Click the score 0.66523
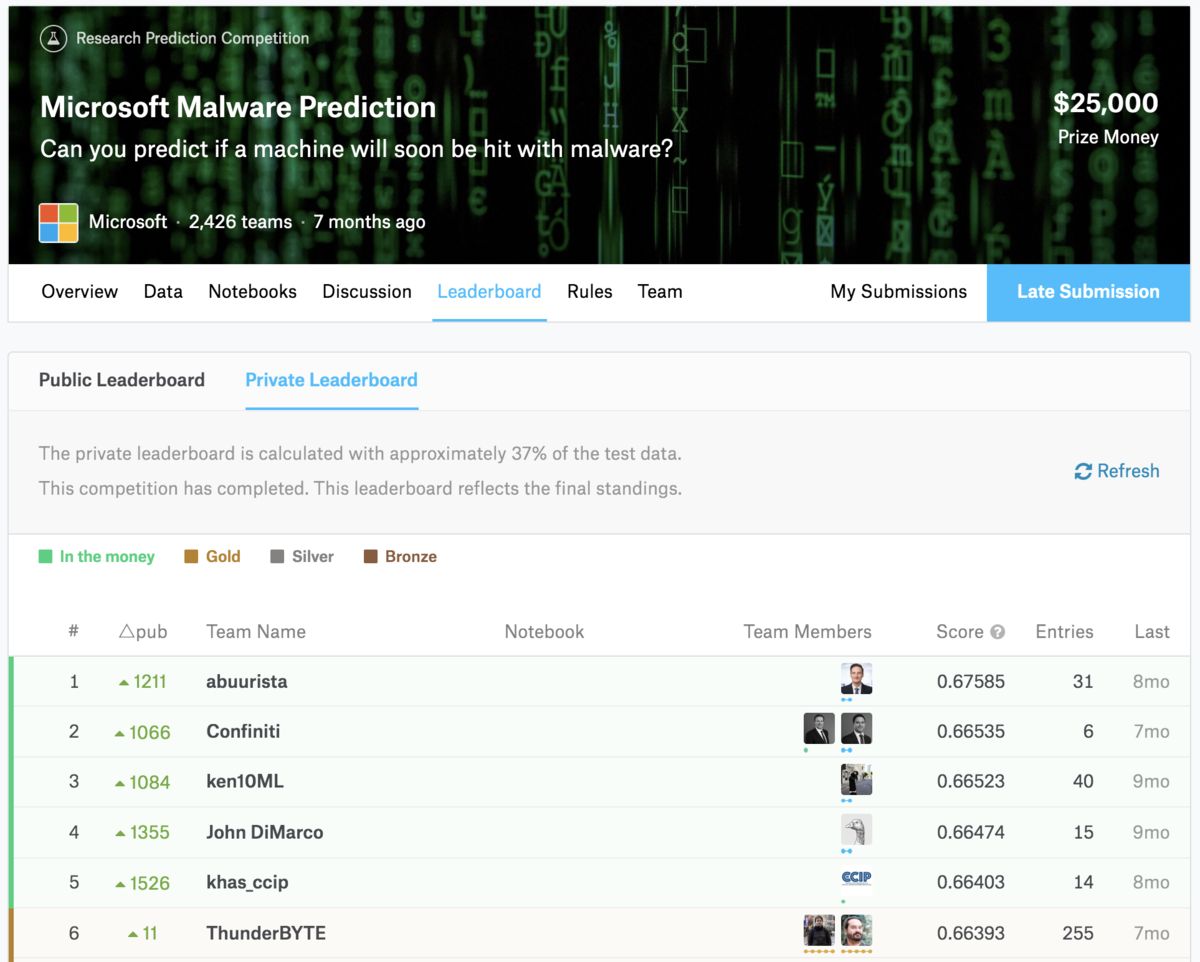This screenshot has height=962, width=1200. (x=971, y=782)
